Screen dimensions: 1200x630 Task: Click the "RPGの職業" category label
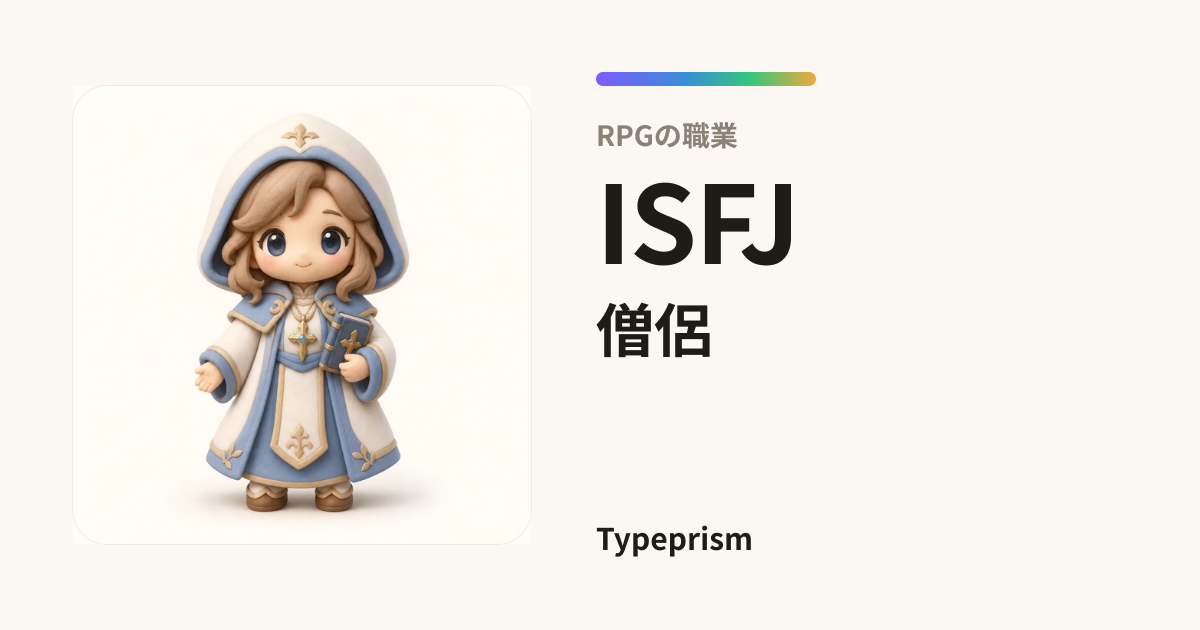click(666, 135)
